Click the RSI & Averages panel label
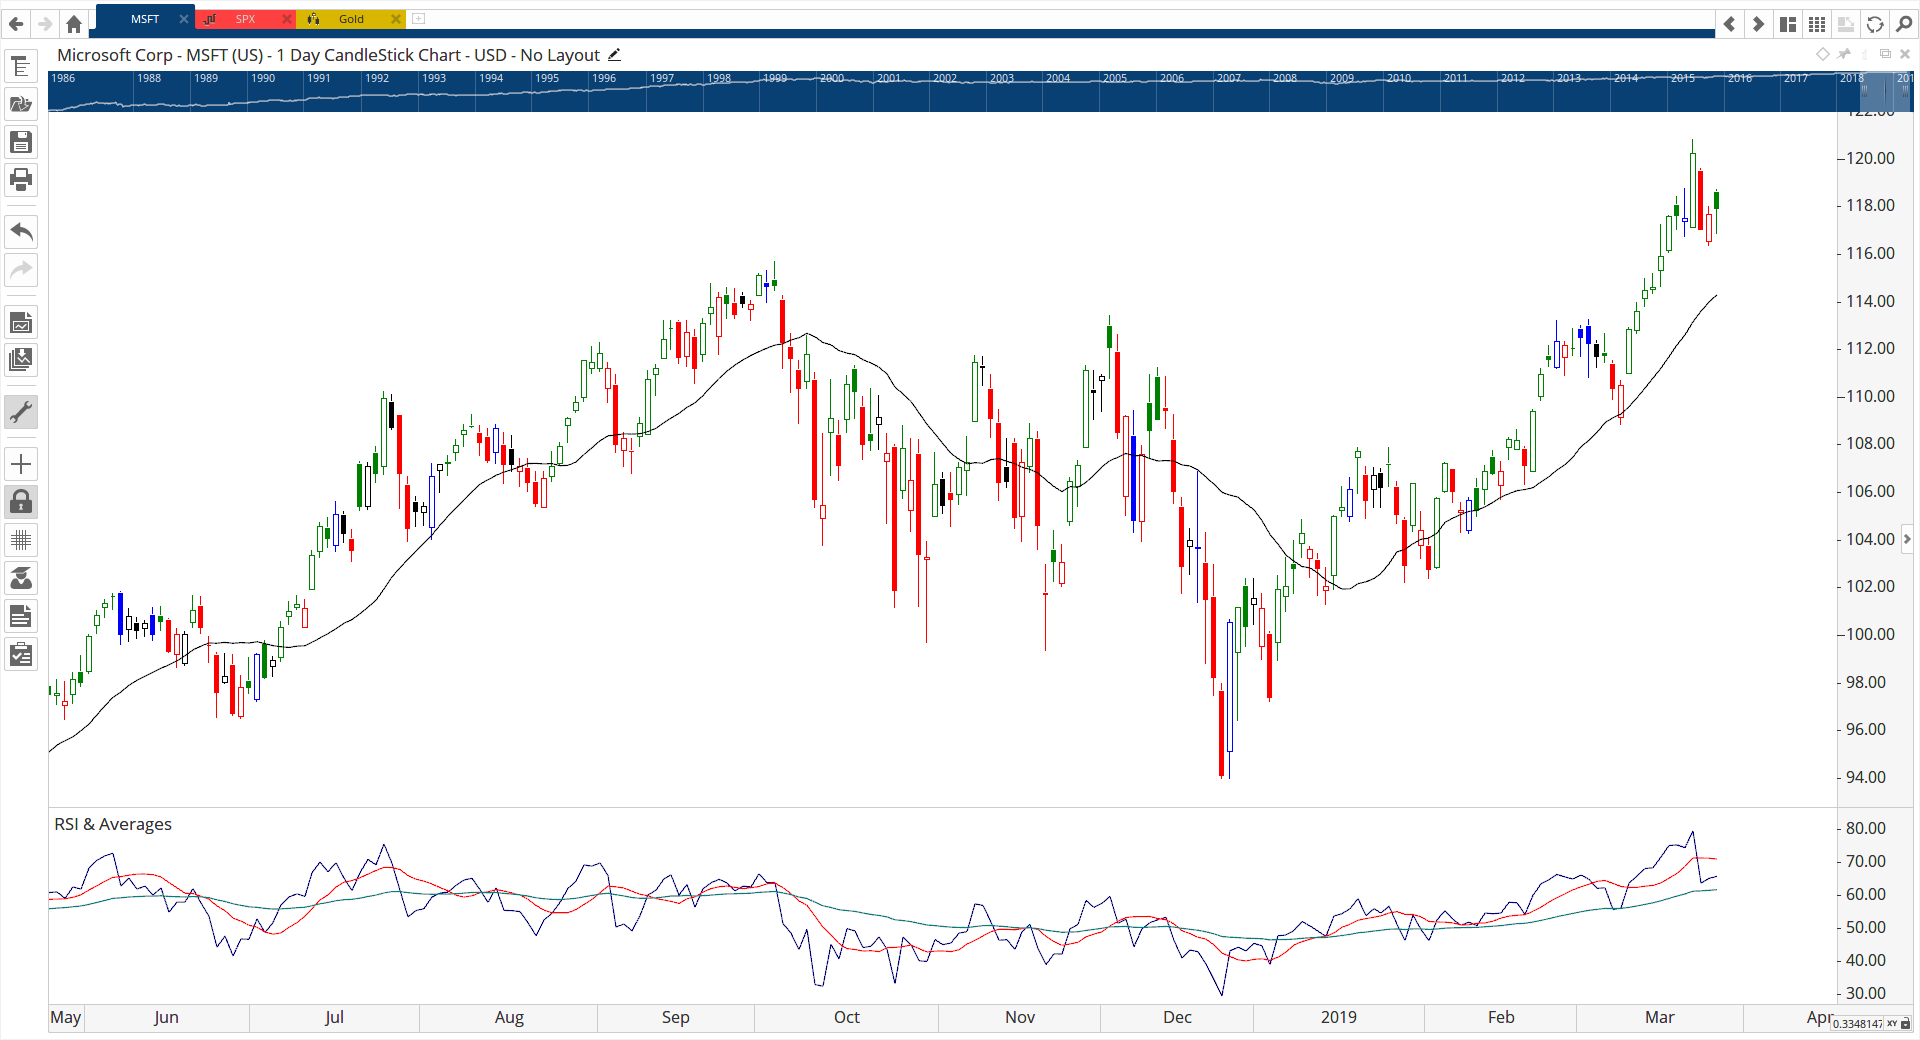Viewport: 1920px width, 1040px height. 113,824
